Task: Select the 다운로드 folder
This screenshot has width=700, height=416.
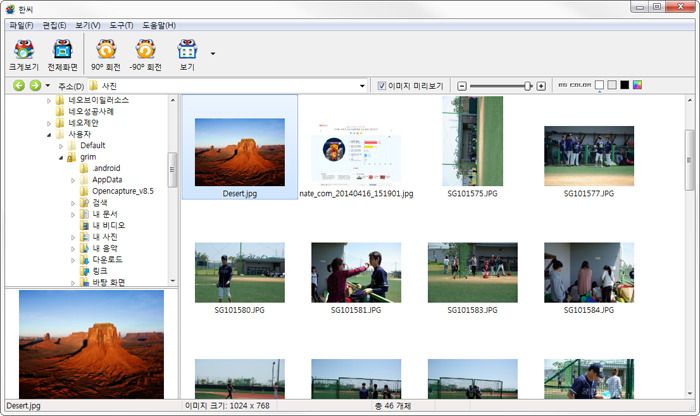Action: (107, 259)
